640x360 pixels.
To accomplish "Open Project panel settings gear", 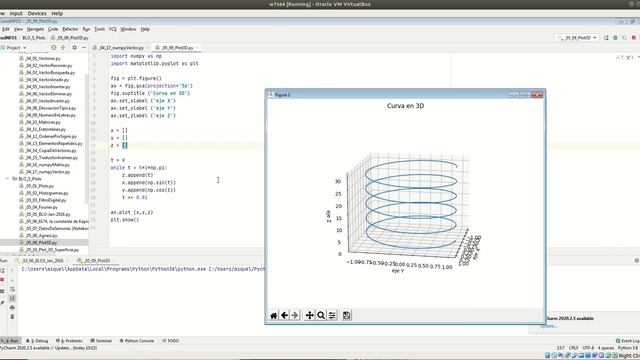I will [x=74, y=48].
